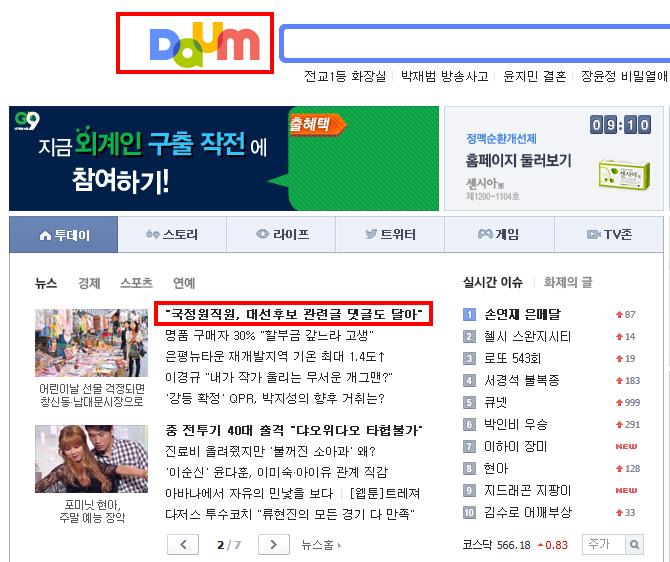Open 손연재 은메달 trending issue
The width and height of the screenshot is (670, 562).
pyautogui.click(x=522, y=314)
